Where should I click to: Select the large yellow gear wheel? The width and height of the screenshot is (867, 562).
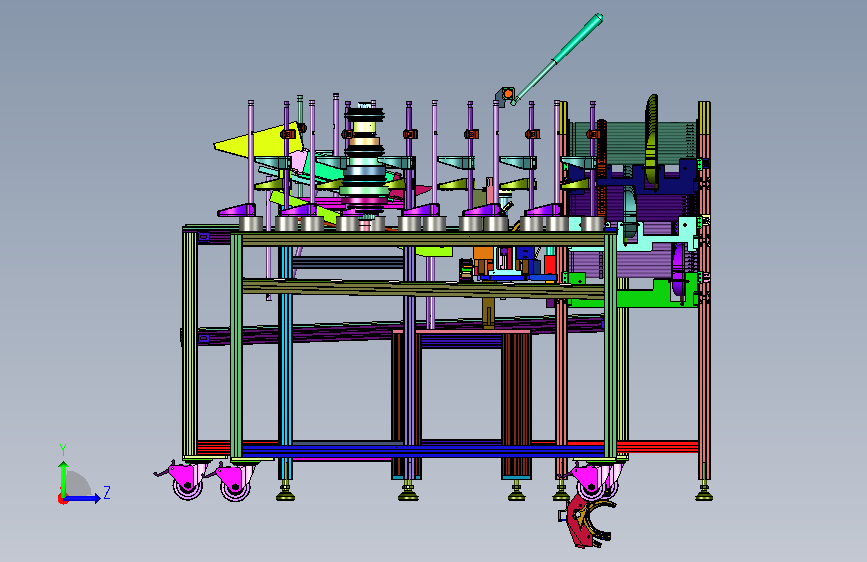tap(652, 143)
